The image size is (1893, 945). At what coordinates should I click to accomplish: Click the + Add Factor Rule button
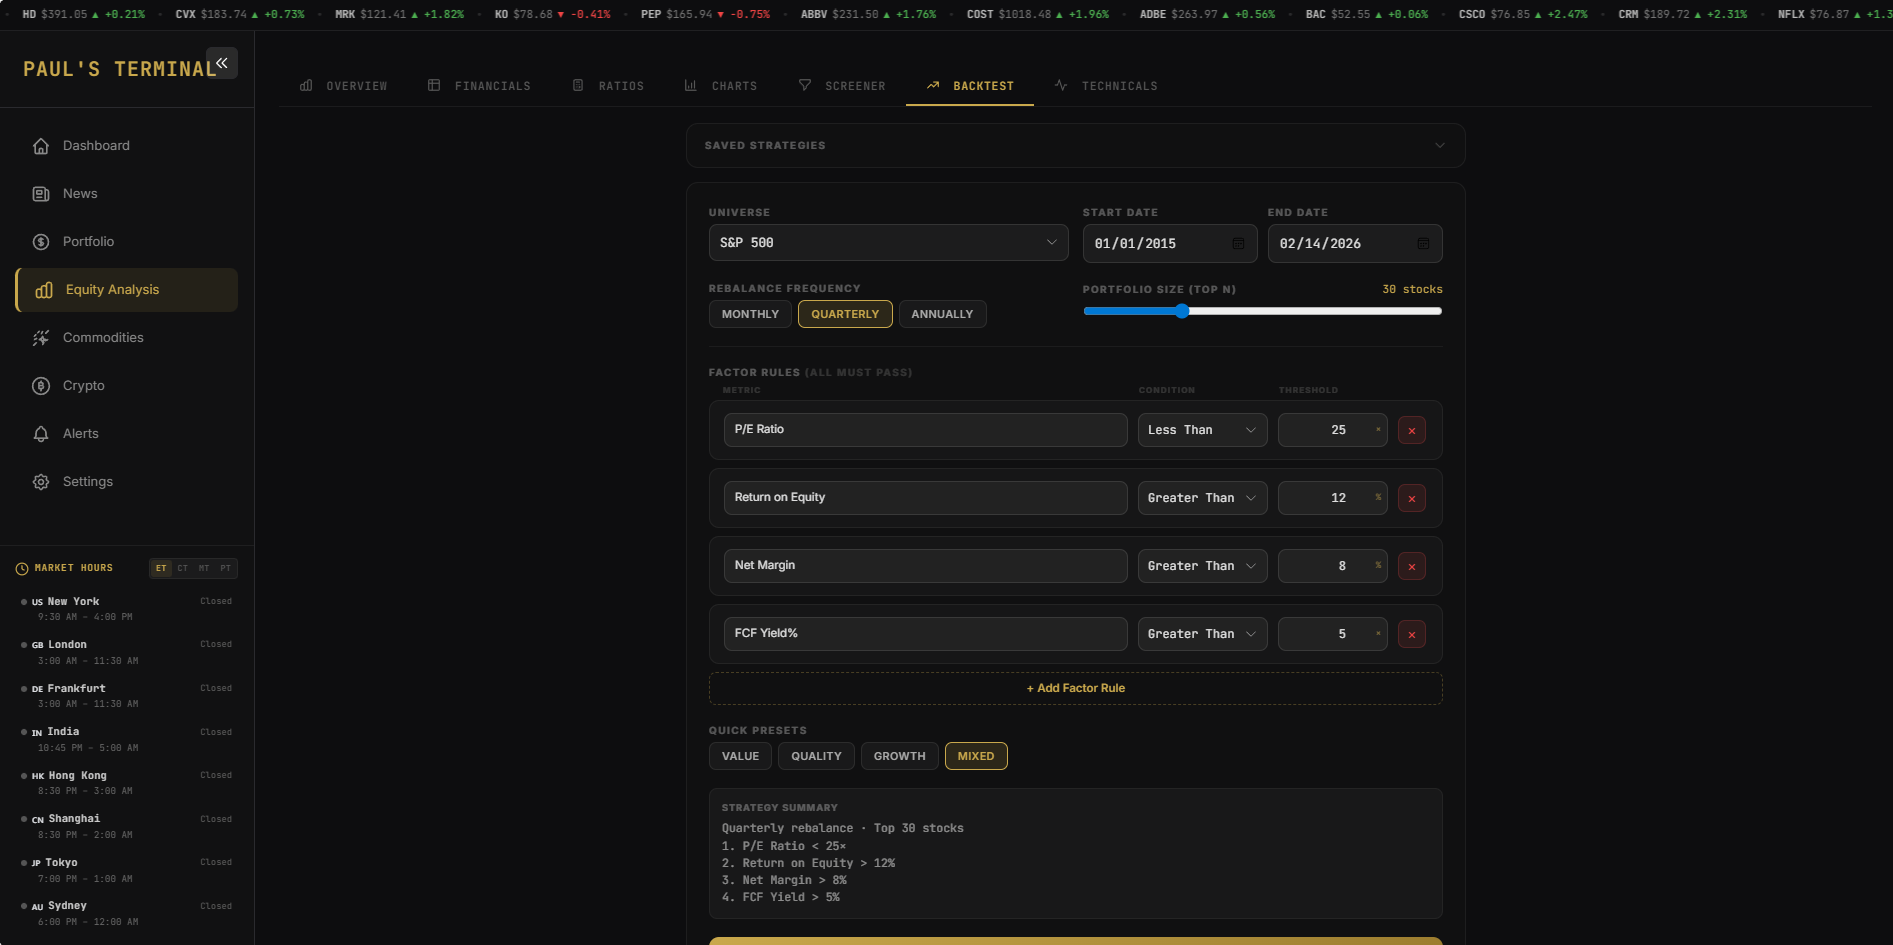pos(1074,688)
